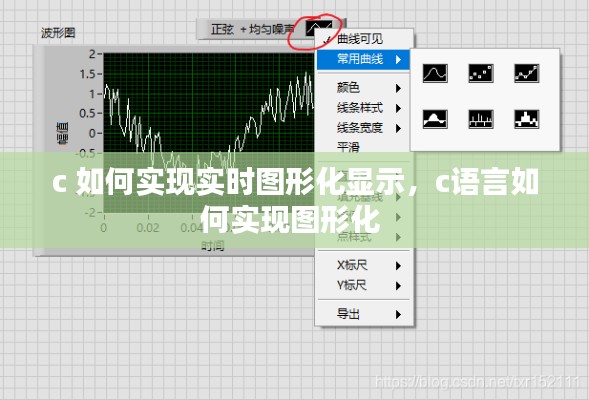Select the filled area plot style icon
Viewport: 589px width, 400px height.
(x=435, y=119)
